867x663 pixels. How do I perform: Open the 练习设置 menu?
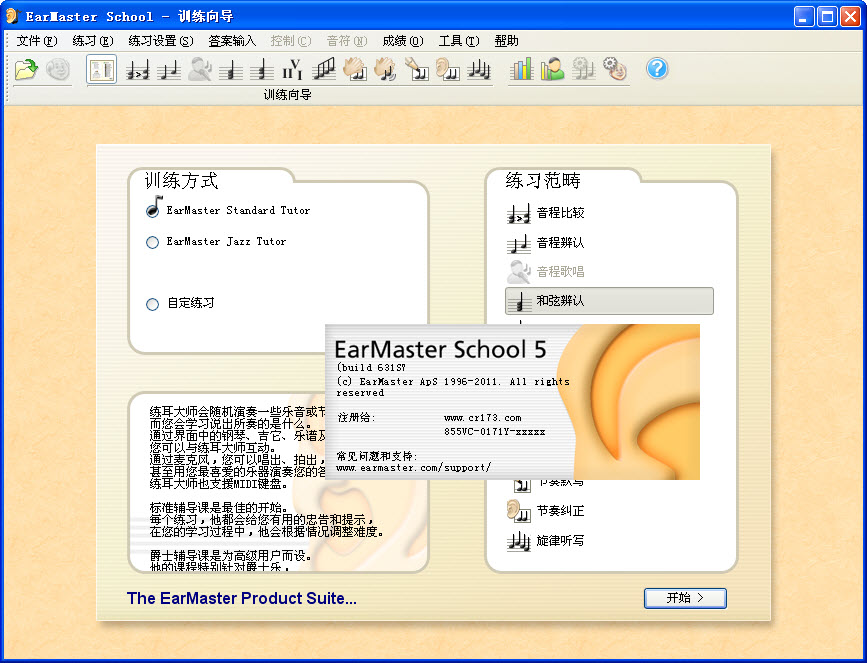(x=161, y=41)
